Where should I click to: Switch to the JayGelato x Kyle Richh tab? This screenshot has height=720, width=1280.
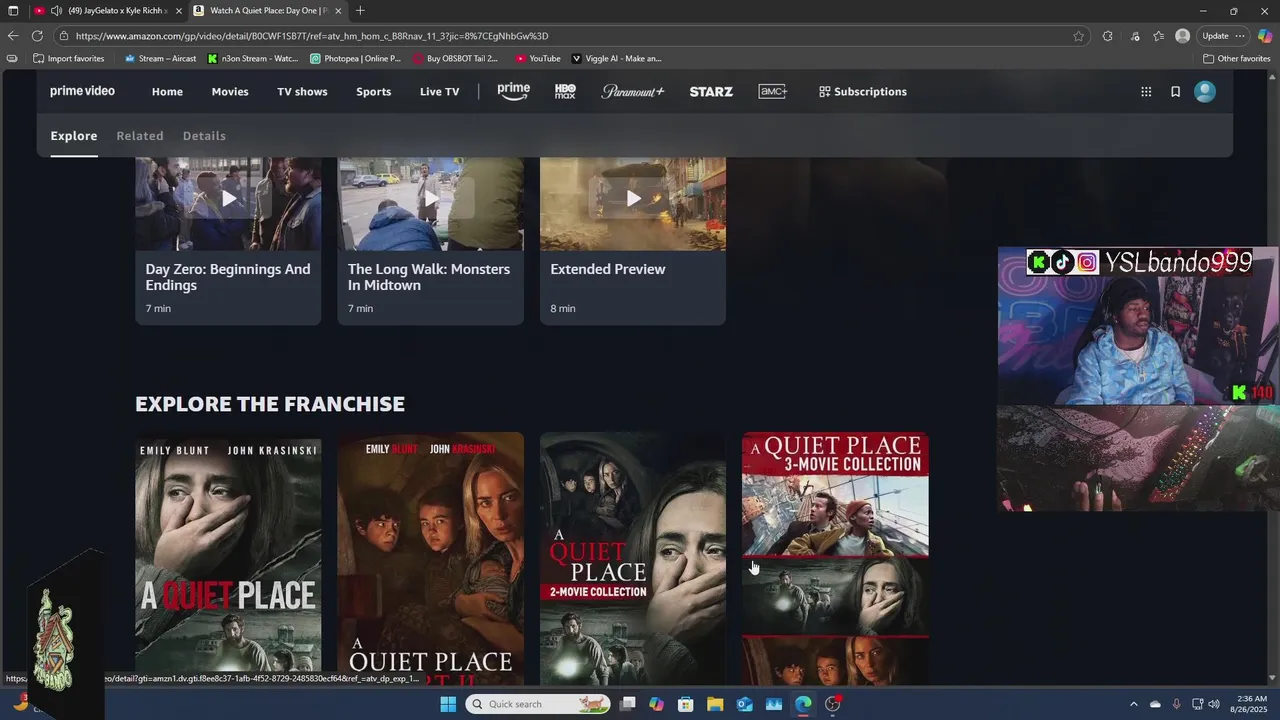pos(107,11)
